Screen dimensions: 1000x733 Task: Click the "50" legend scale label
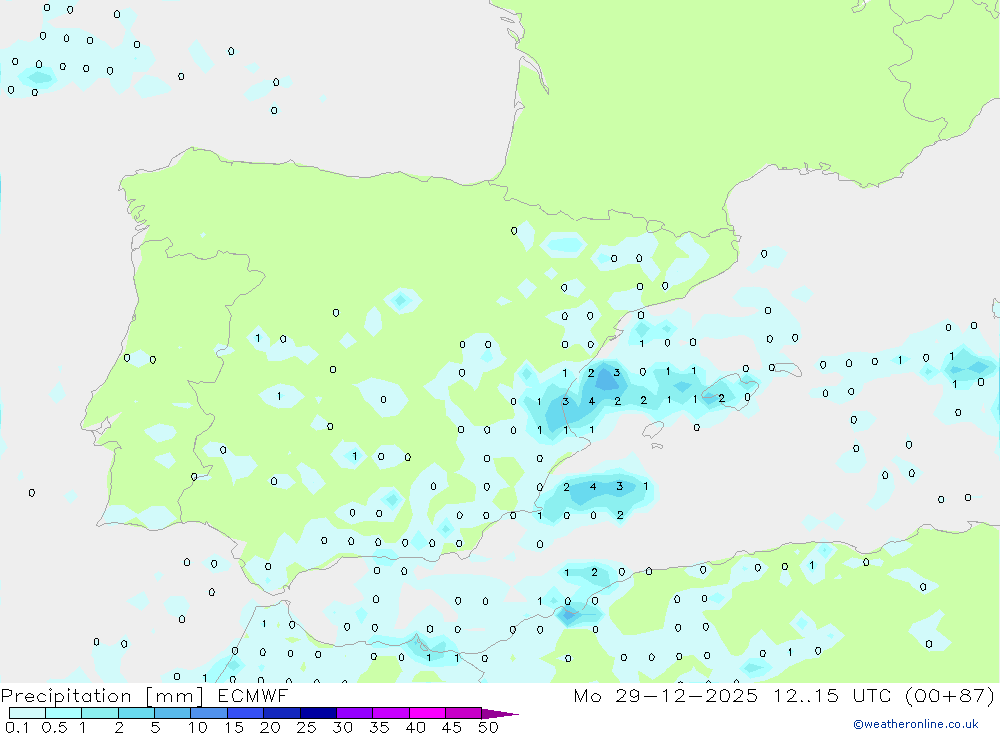coord(488,727)
